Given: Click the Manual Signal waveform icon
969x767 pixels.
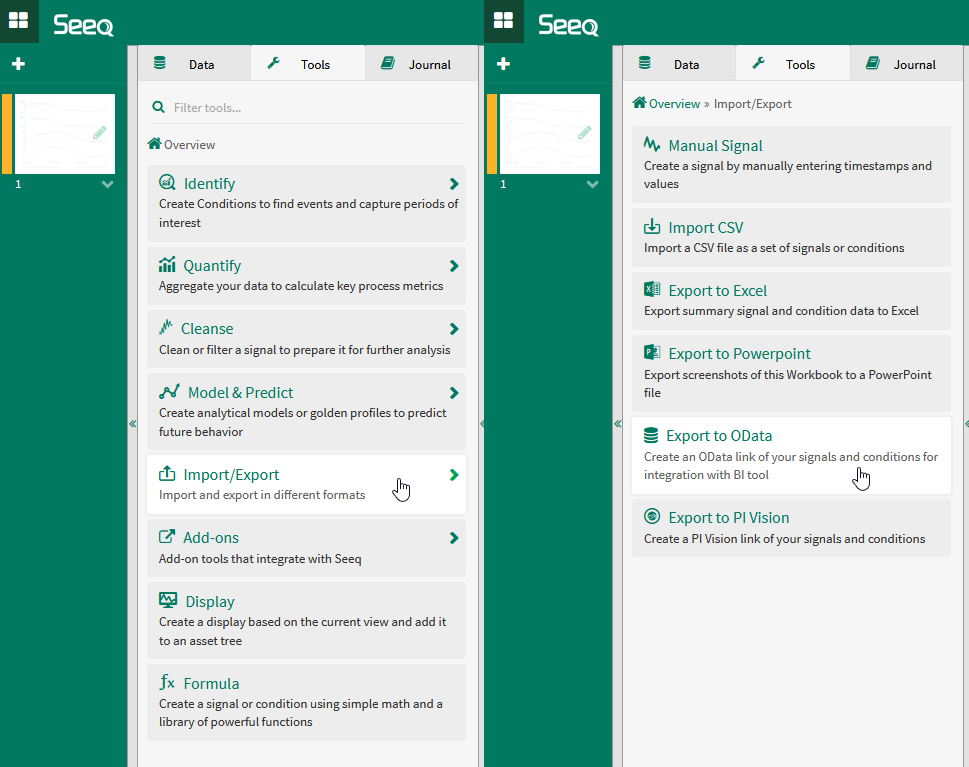Looking at the screenshot, I should [652, 145].
